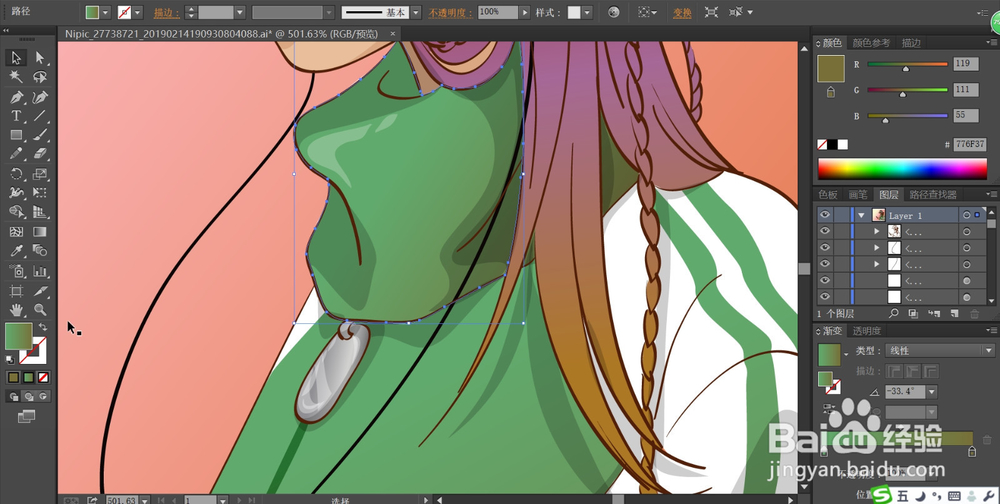Set the None swatch below fill/stroke

tap(43, 378)
